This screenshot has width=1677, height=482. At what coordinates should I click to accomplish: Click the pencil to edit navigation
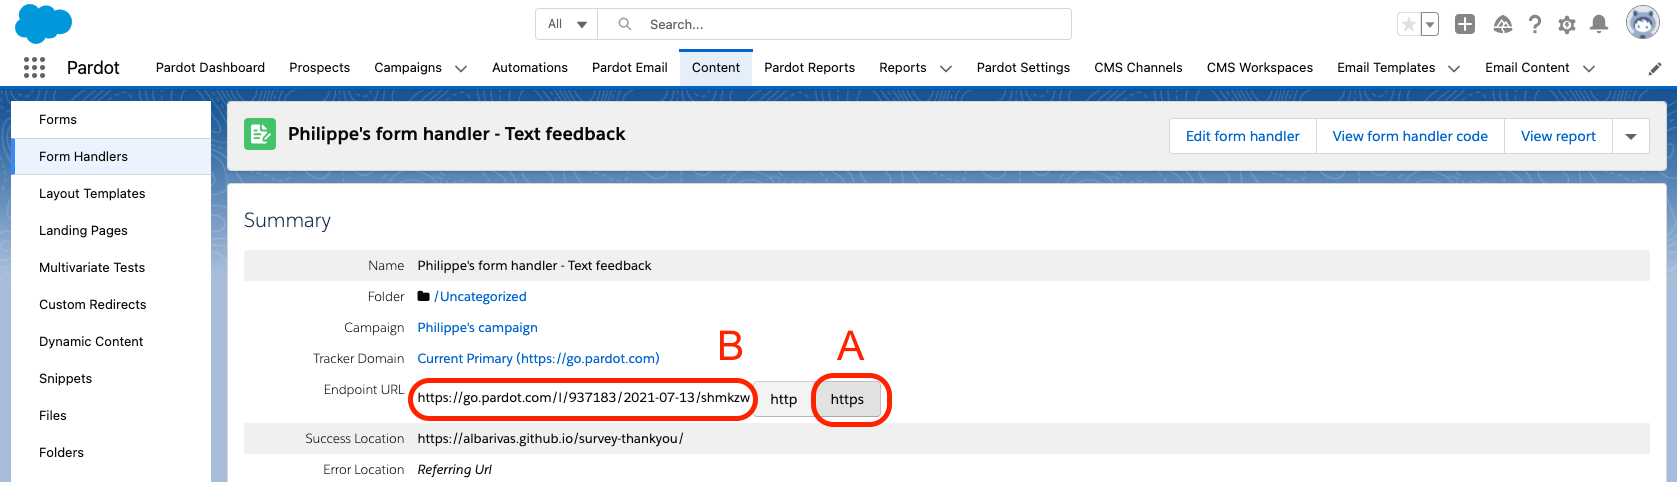(x=1655, y=68)
